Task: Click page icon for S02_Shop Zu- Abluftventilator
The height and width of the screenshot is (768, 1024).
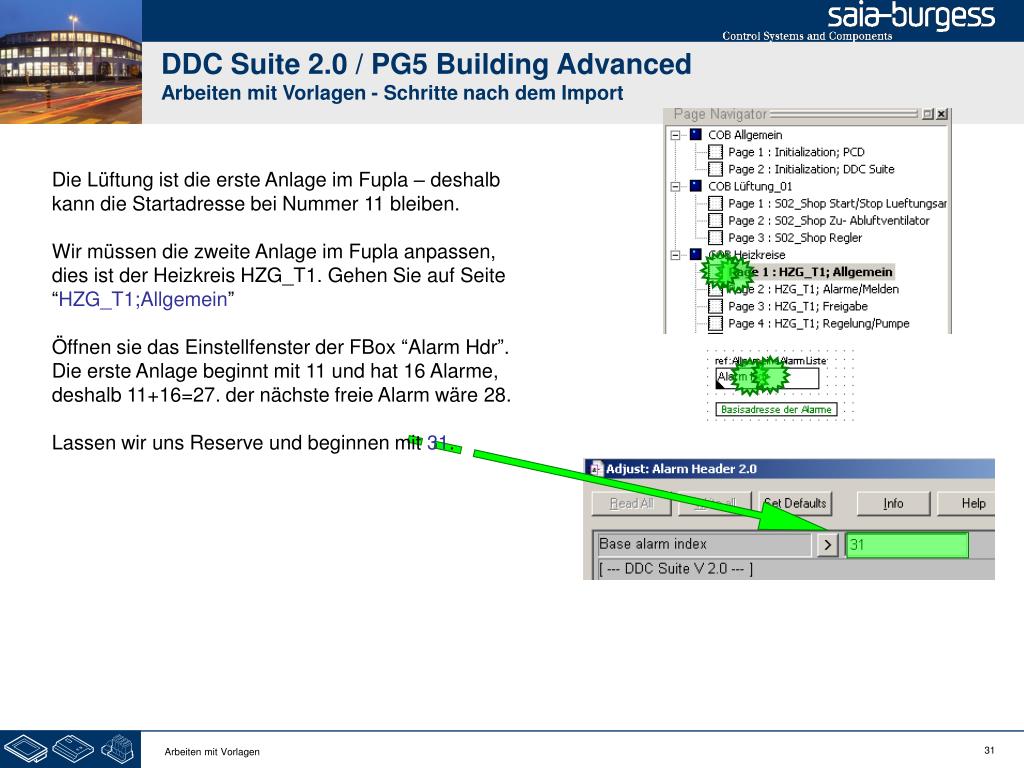Action: point(716,221)
